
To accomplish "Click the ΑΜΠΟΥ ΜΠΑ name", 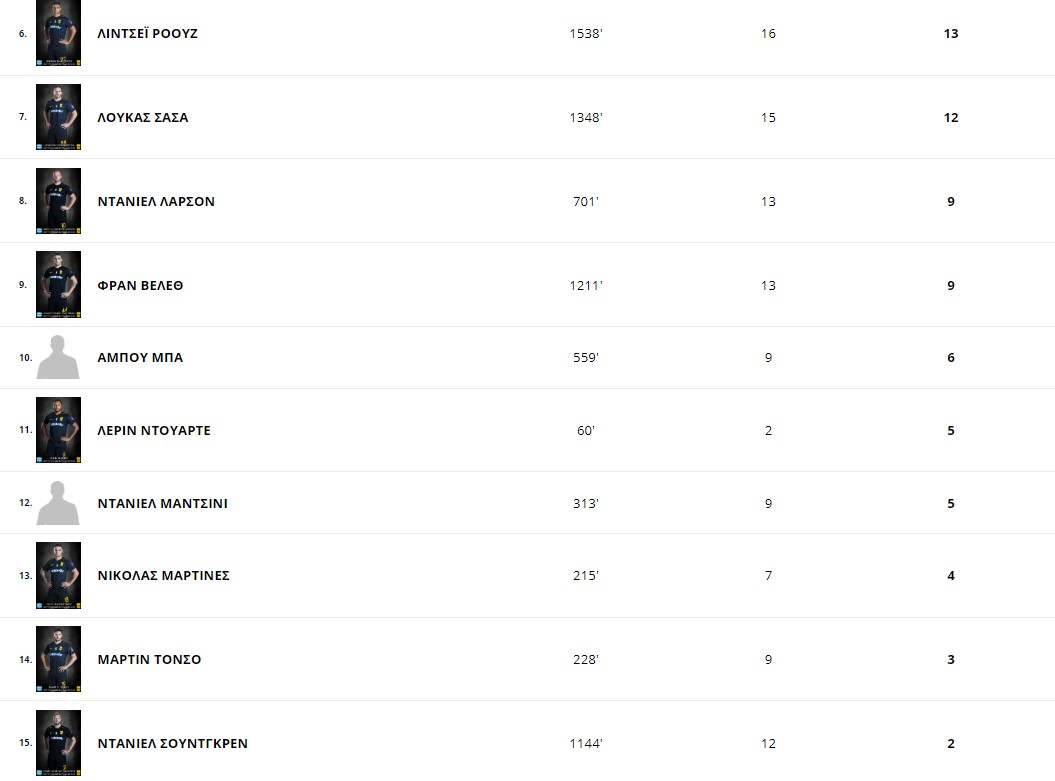I will pyautogui.click(x=140, y=358).
